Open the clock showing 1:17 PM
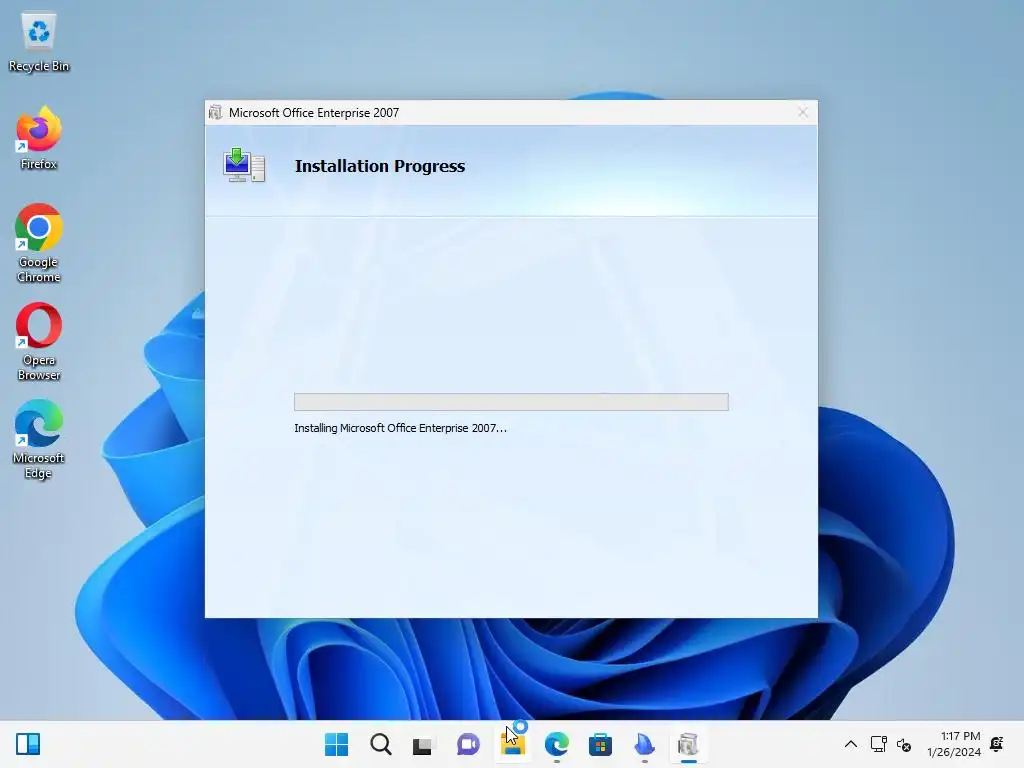The height and width of the screenshot is (768, 1024). tap(953, 744)
